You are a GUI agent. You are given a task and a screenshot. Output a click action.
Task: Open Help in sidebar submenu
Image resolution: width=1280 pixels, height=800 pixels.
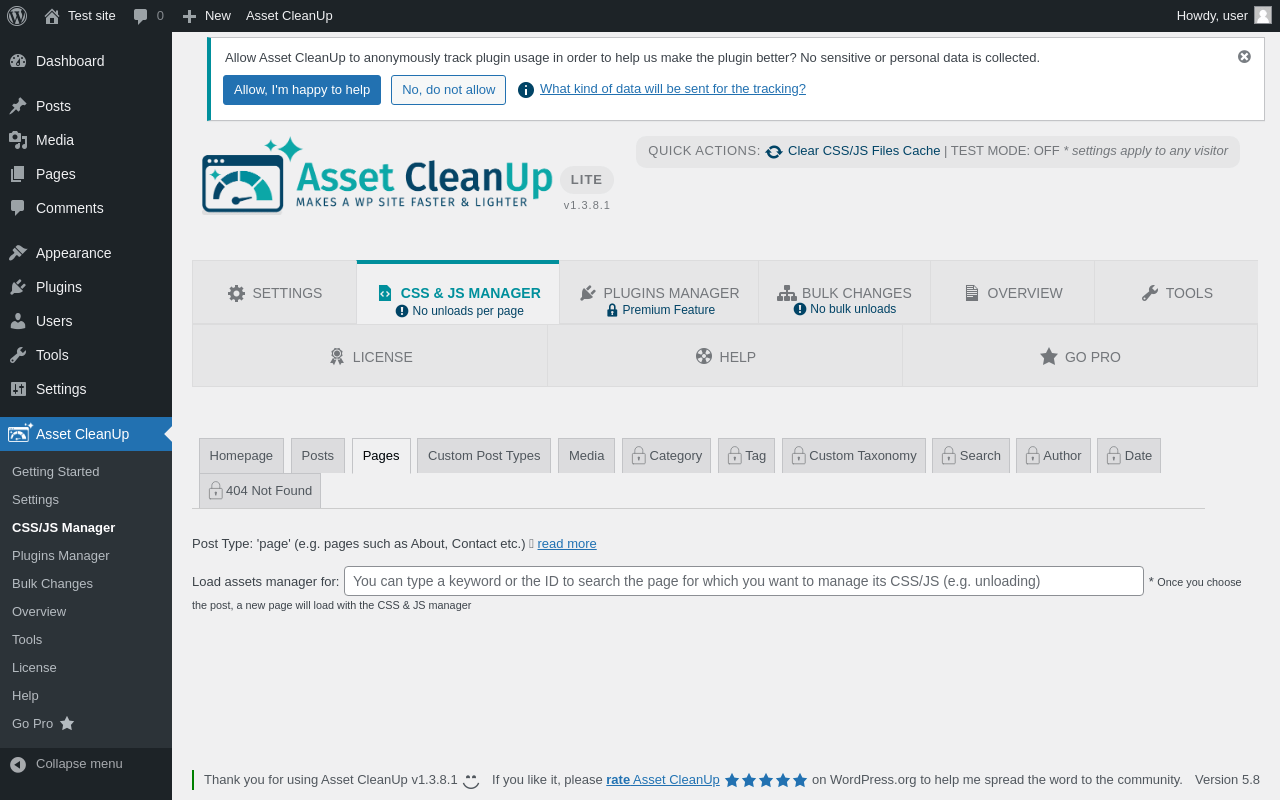pos(26,696)
